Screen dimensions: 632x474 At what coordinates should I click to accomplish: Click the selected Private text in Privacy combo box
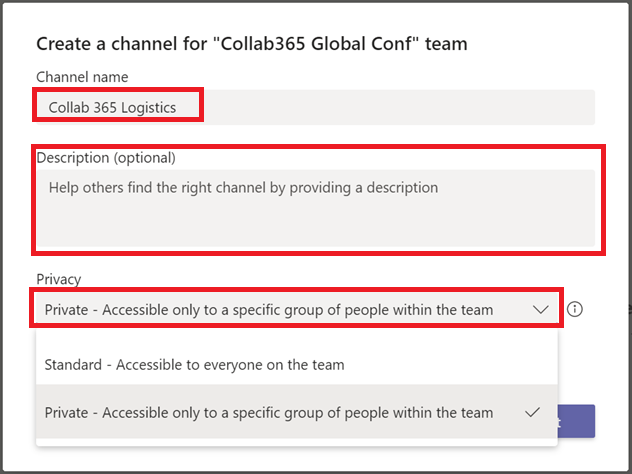click(269, 310)
